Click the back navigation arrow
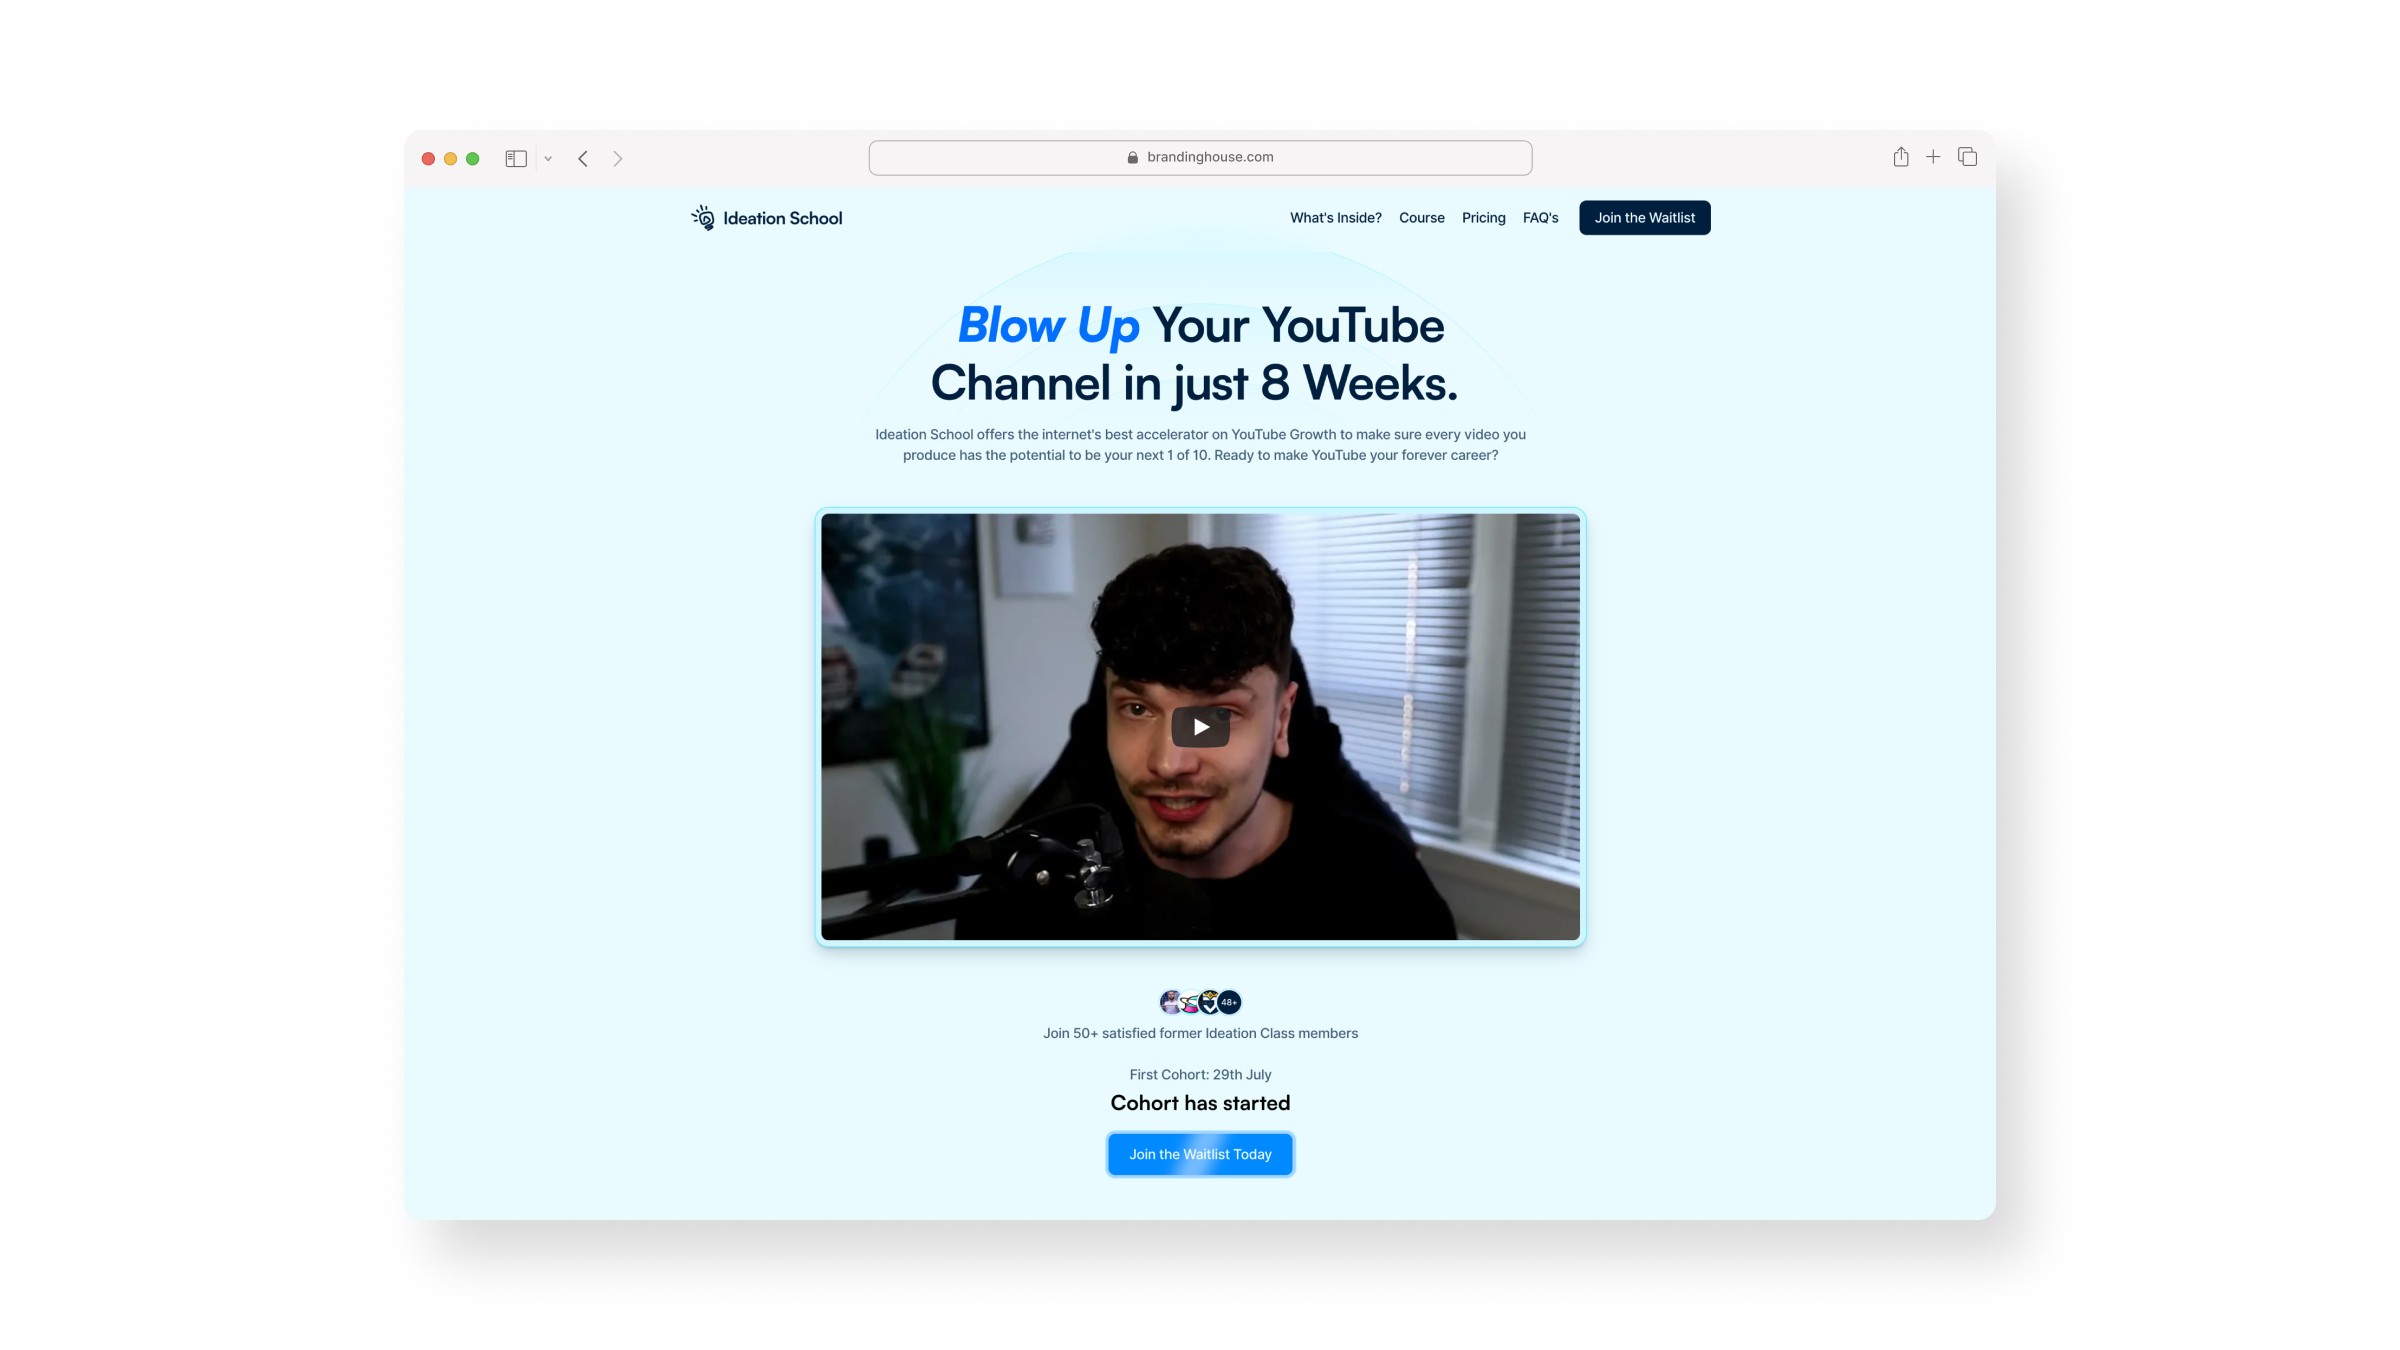 (584, 157)
